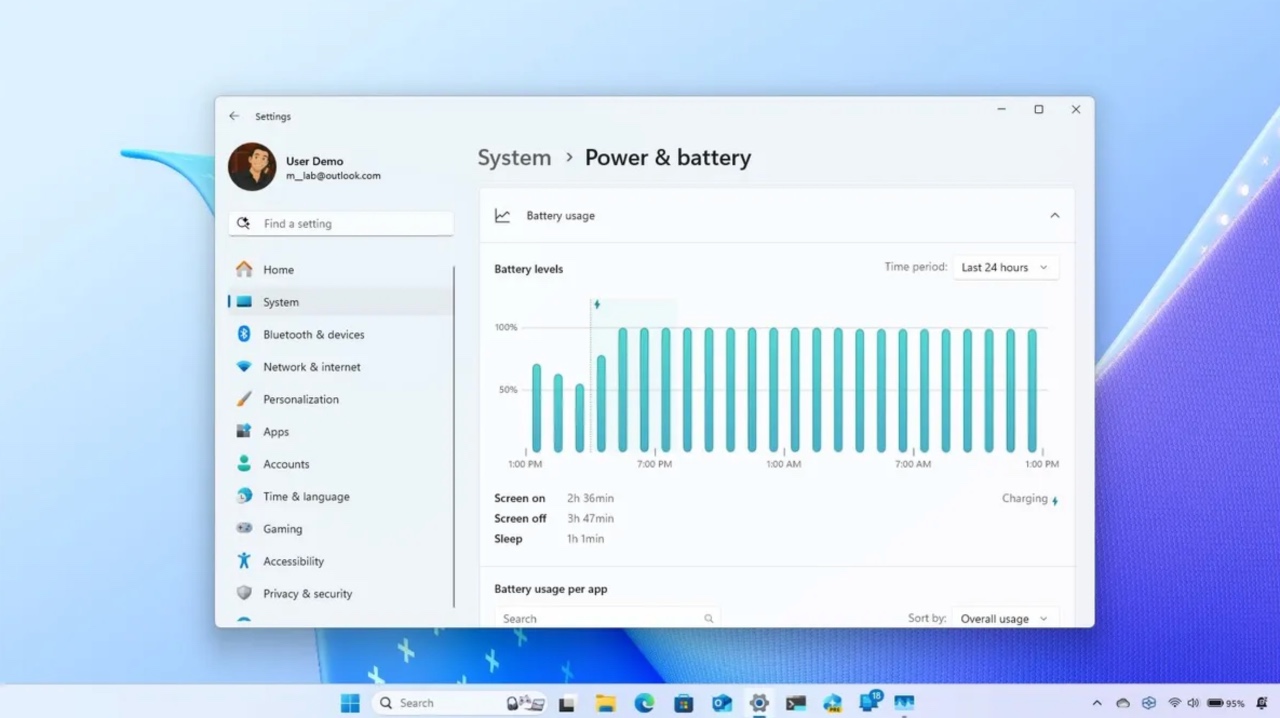1280x718 pixels.
Task: Click the charging marker above the chart
Action: 597,305
